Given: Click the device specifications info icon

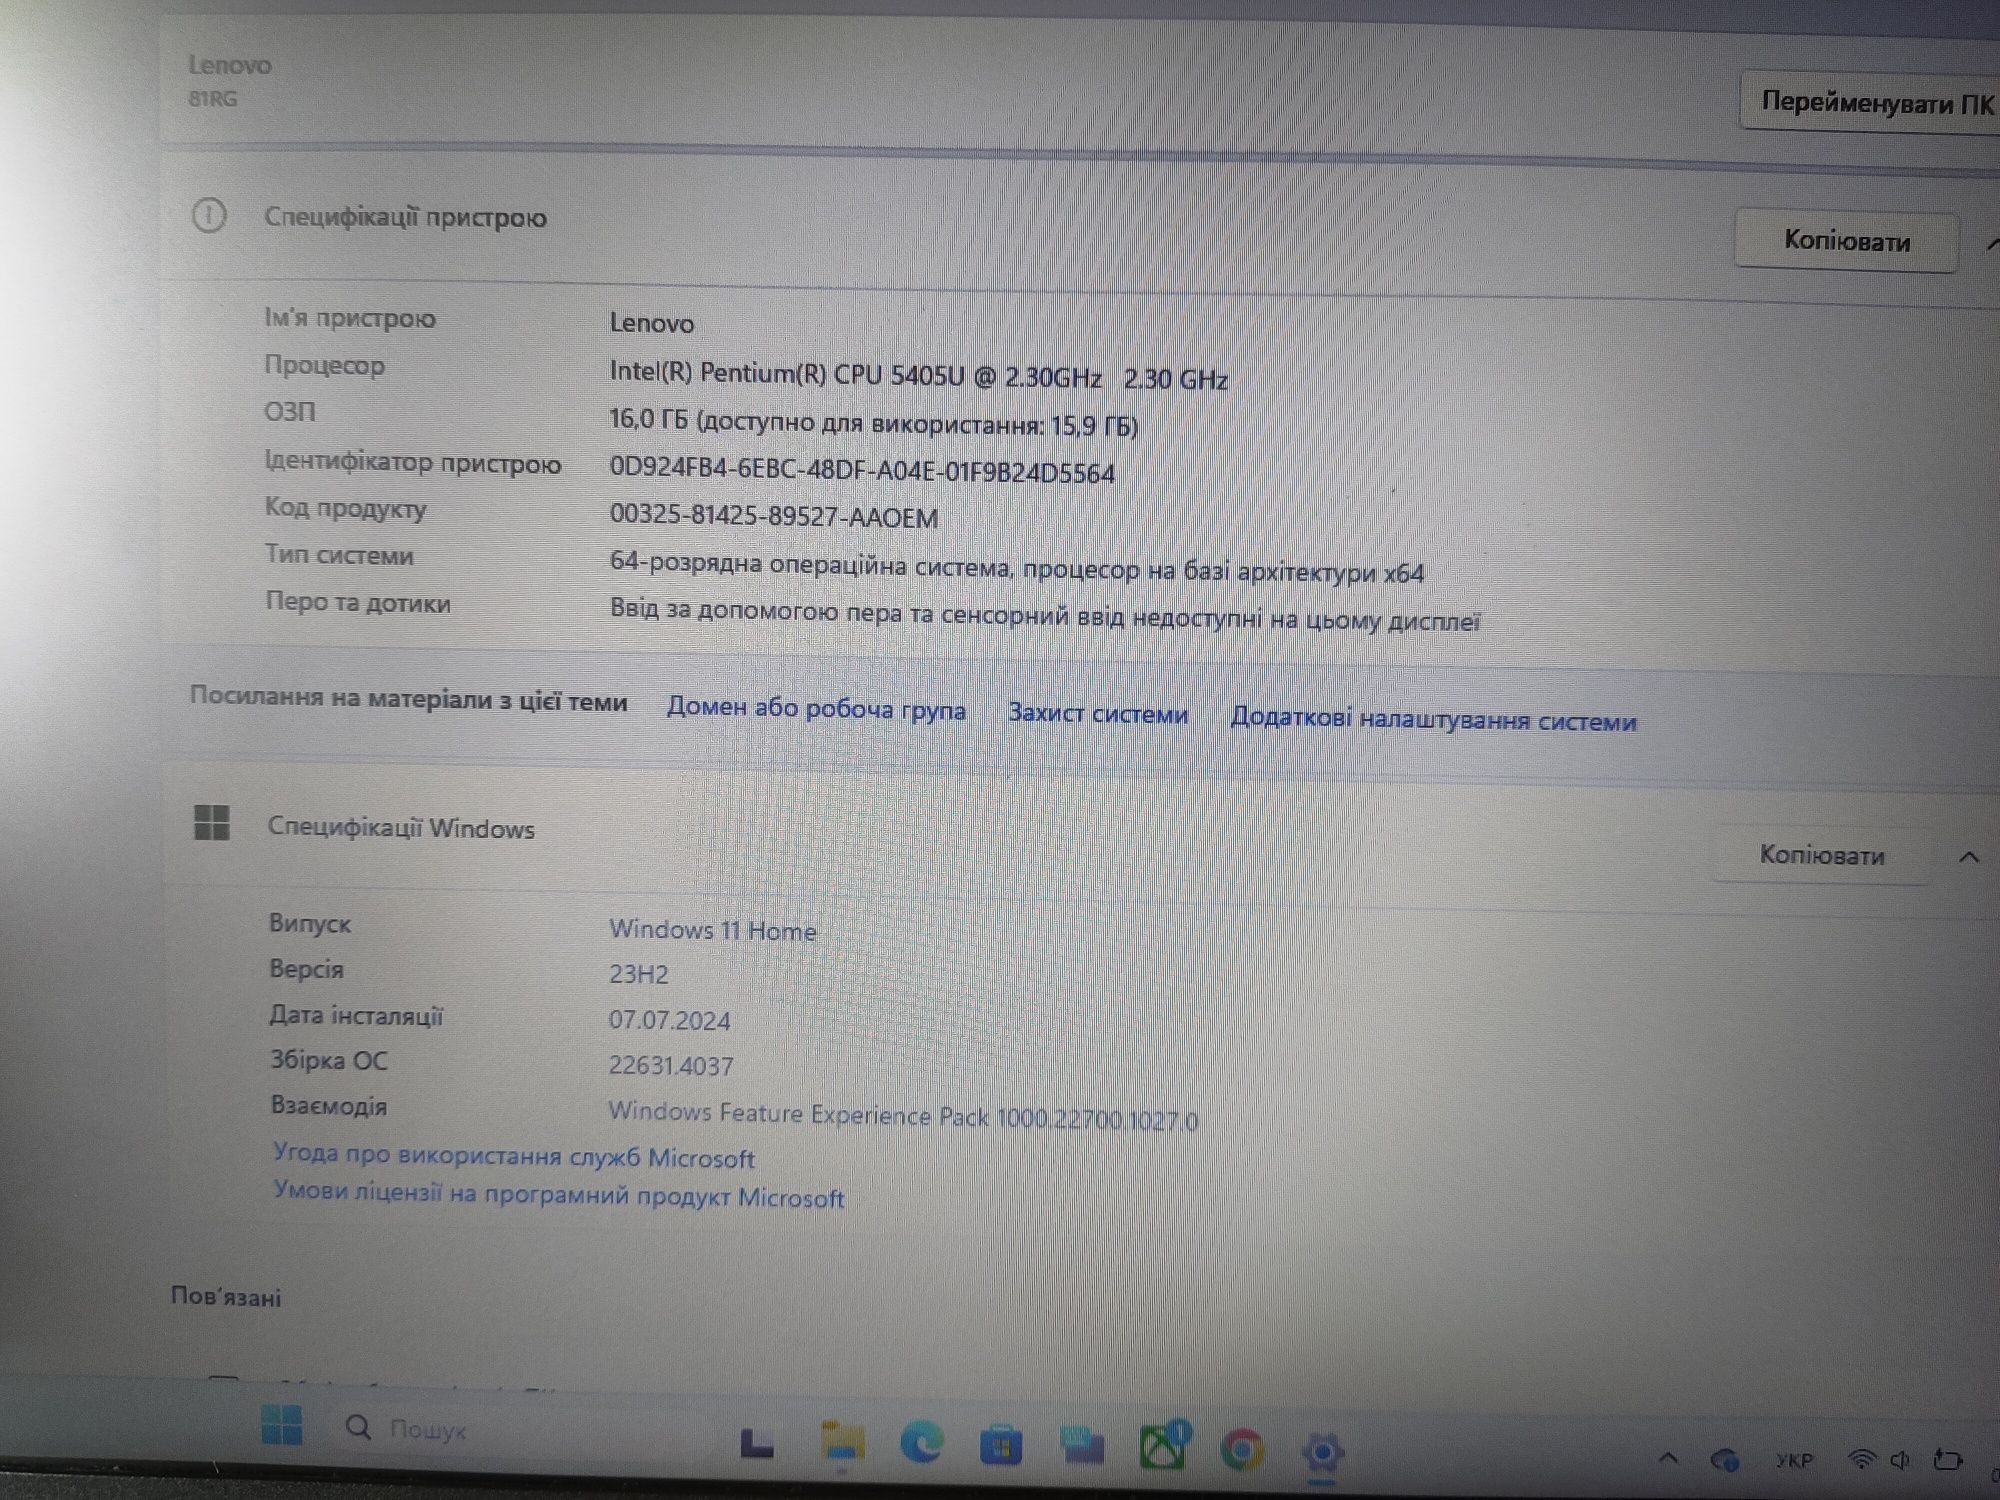Looking at the screenshot, I should (208, 215).
